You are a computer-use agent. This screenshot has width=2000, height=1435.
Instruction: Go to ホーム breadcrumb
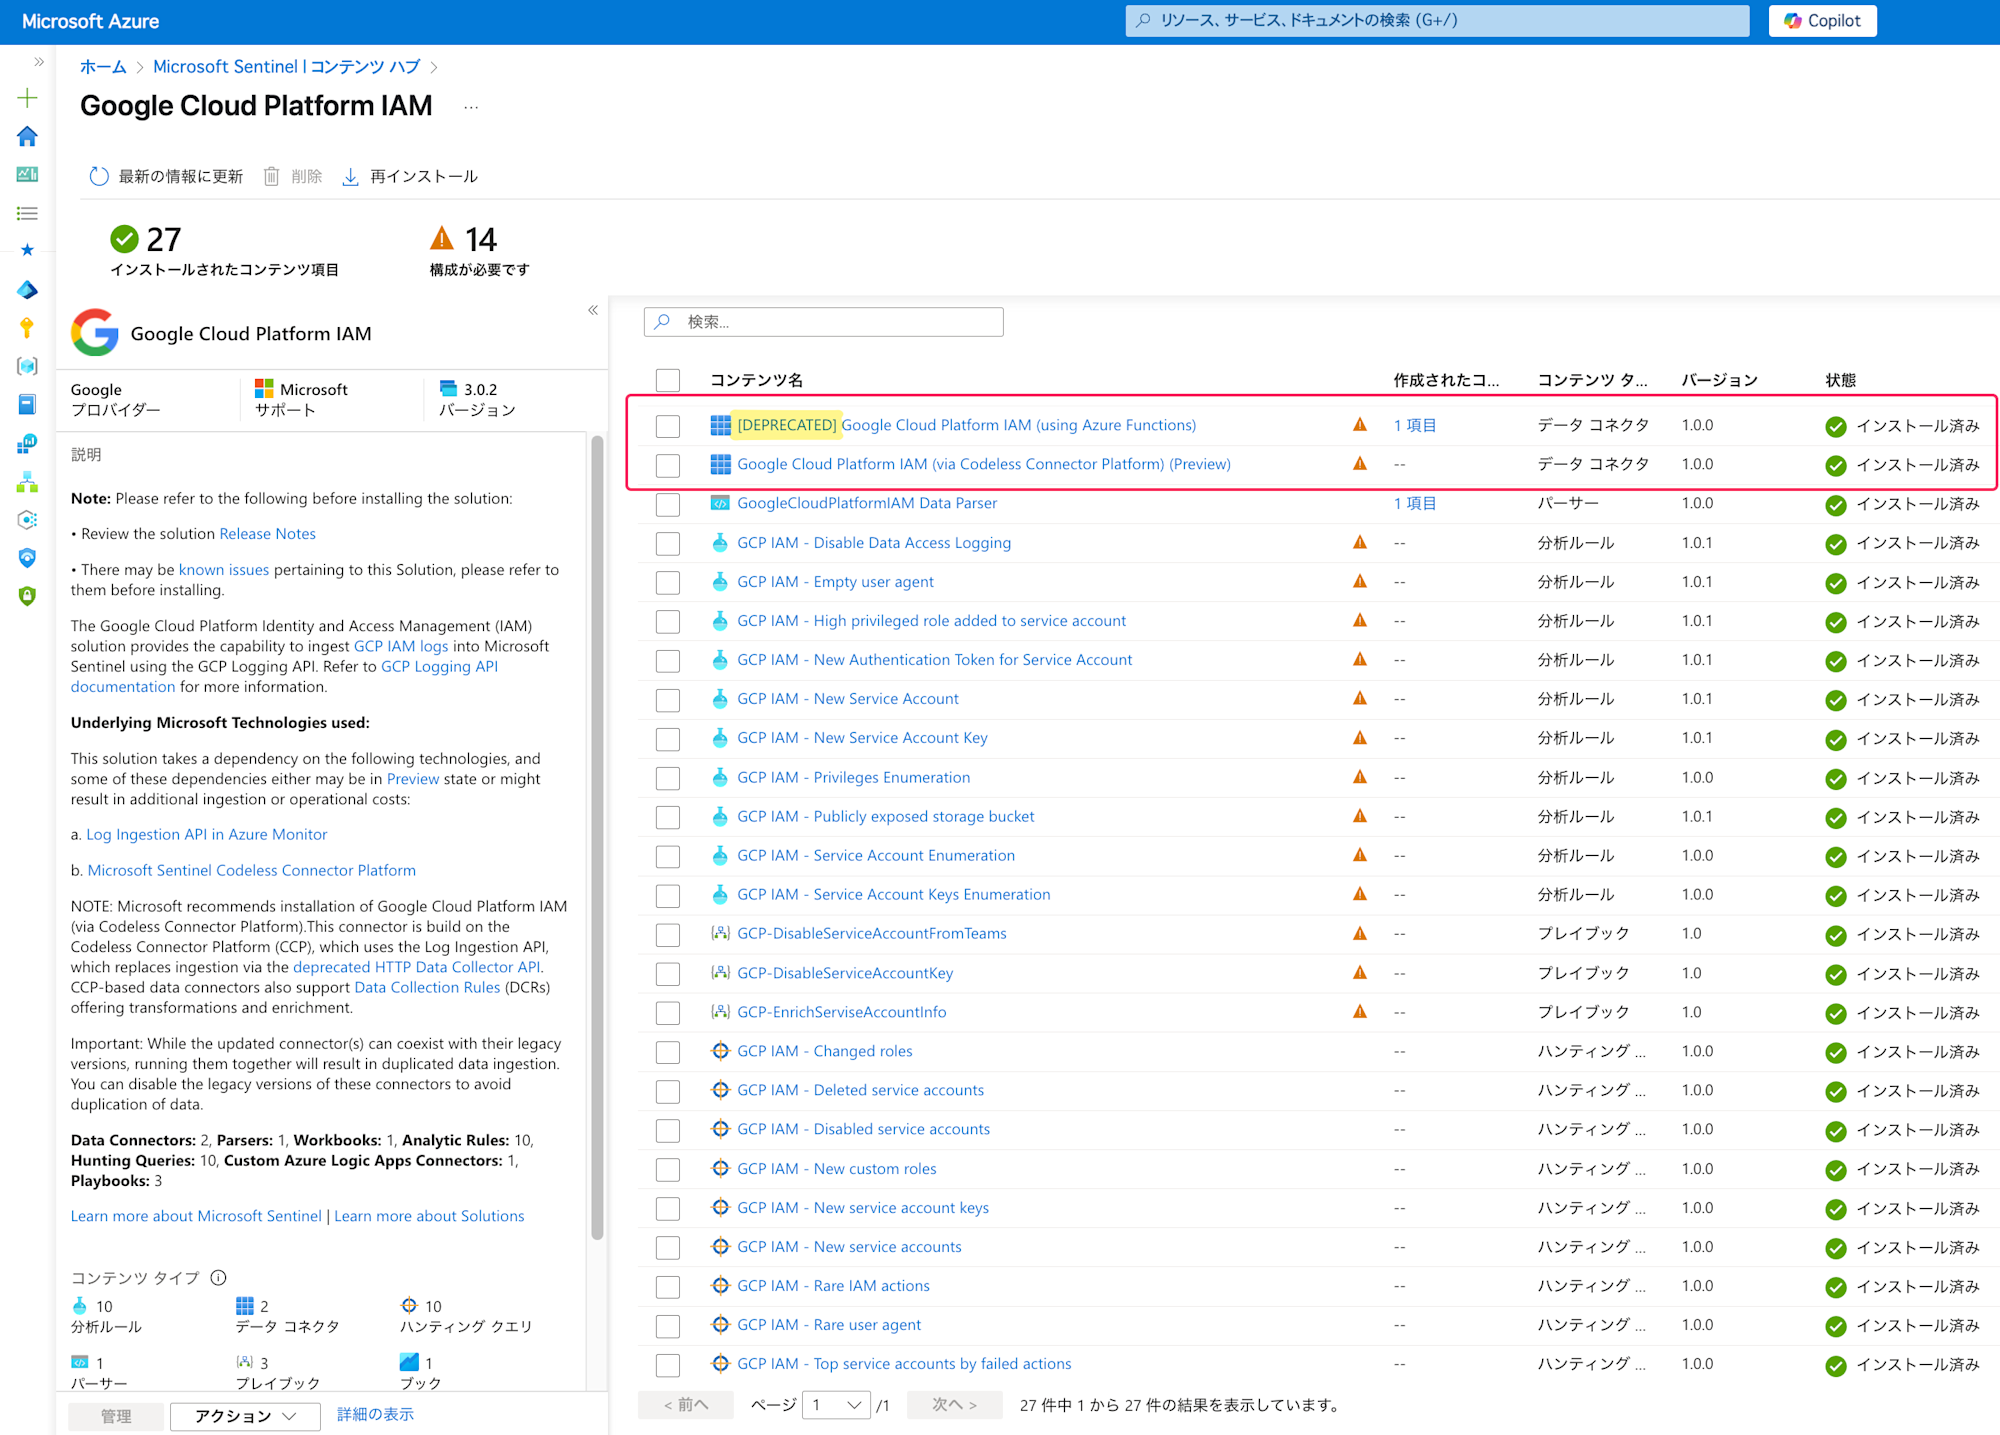(103, 67)
